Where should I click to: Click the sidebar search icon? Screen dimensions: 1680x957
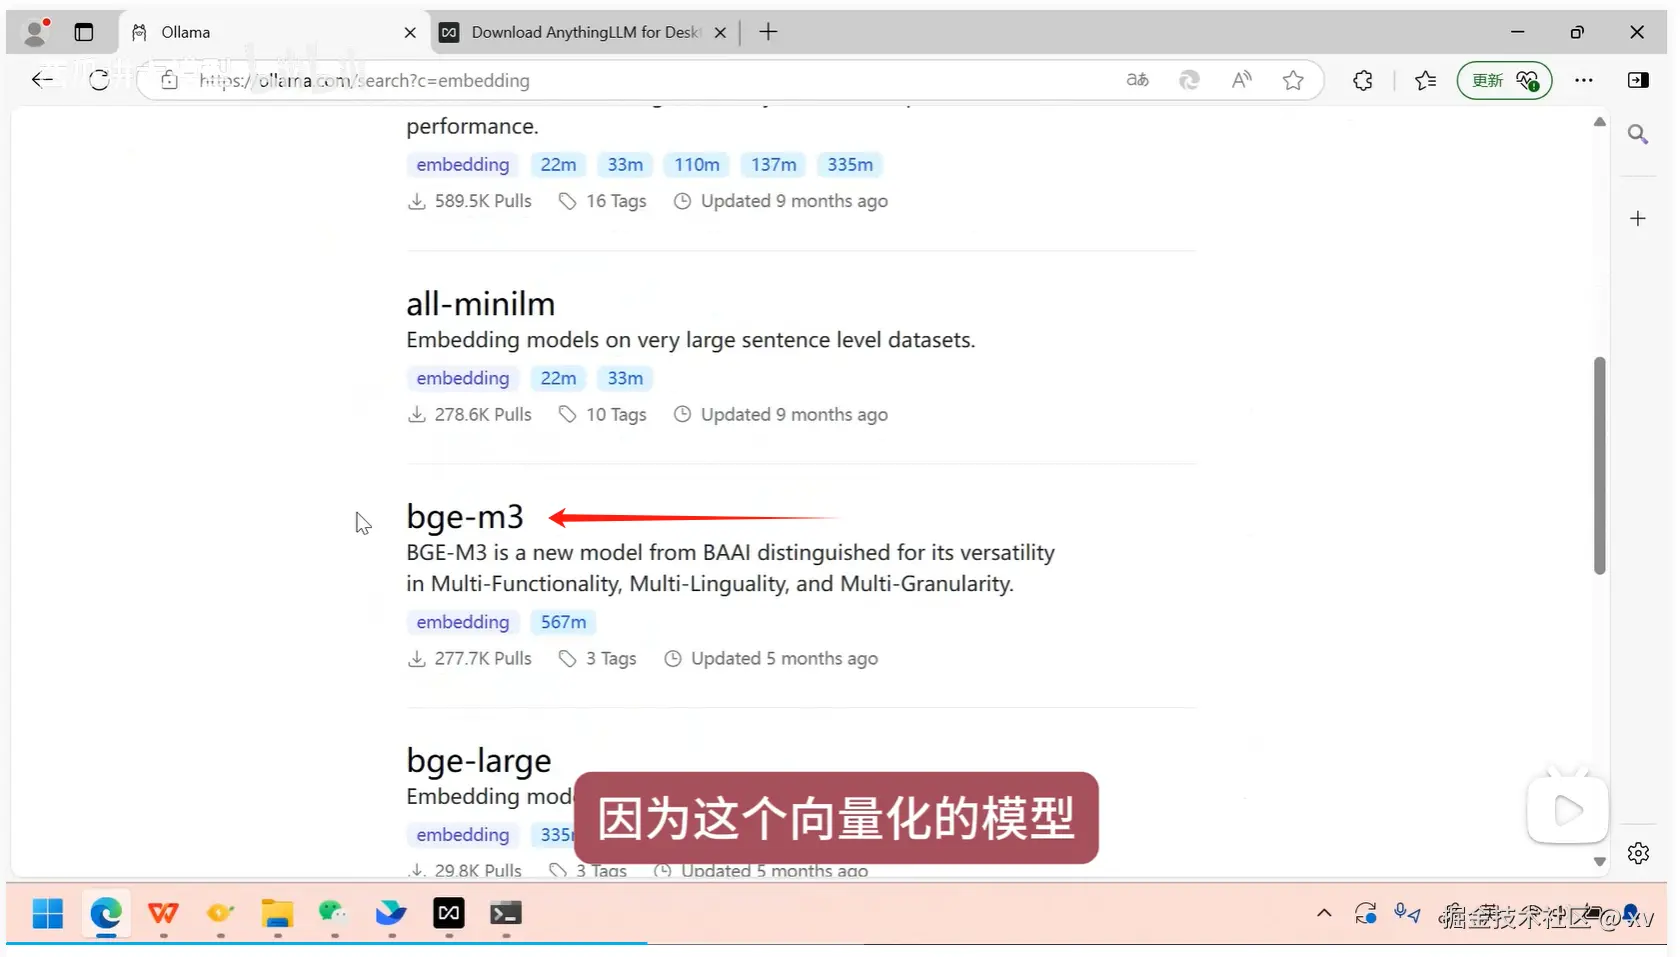click(1638, 134)
